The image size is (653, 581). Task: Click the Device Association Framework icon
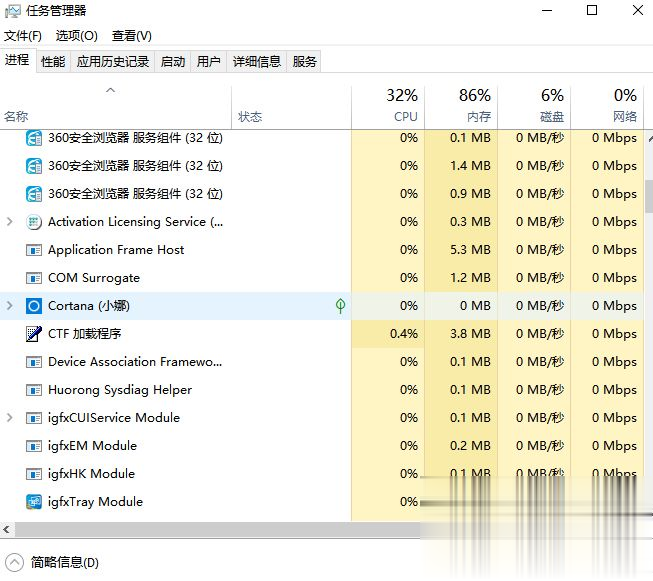tap(34, 362)
